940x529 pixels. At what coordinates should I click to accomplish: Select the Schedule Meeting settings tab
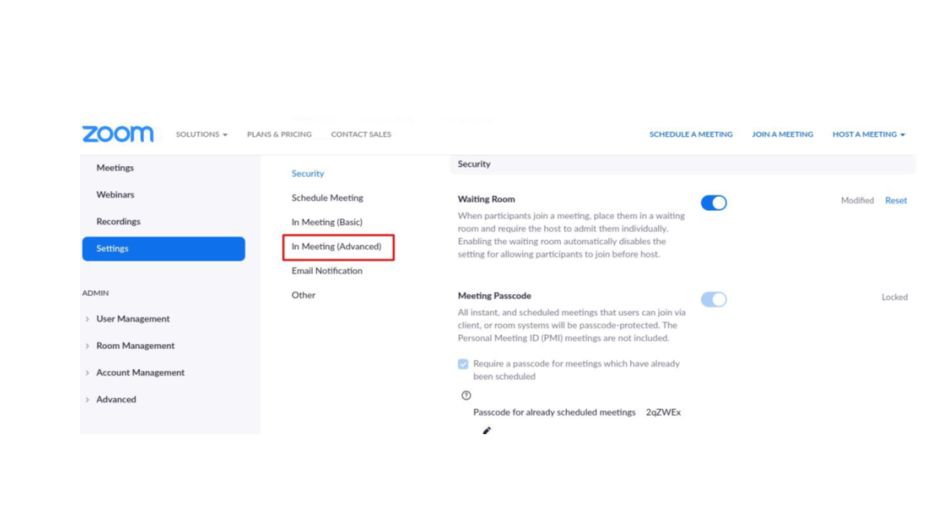327,198
